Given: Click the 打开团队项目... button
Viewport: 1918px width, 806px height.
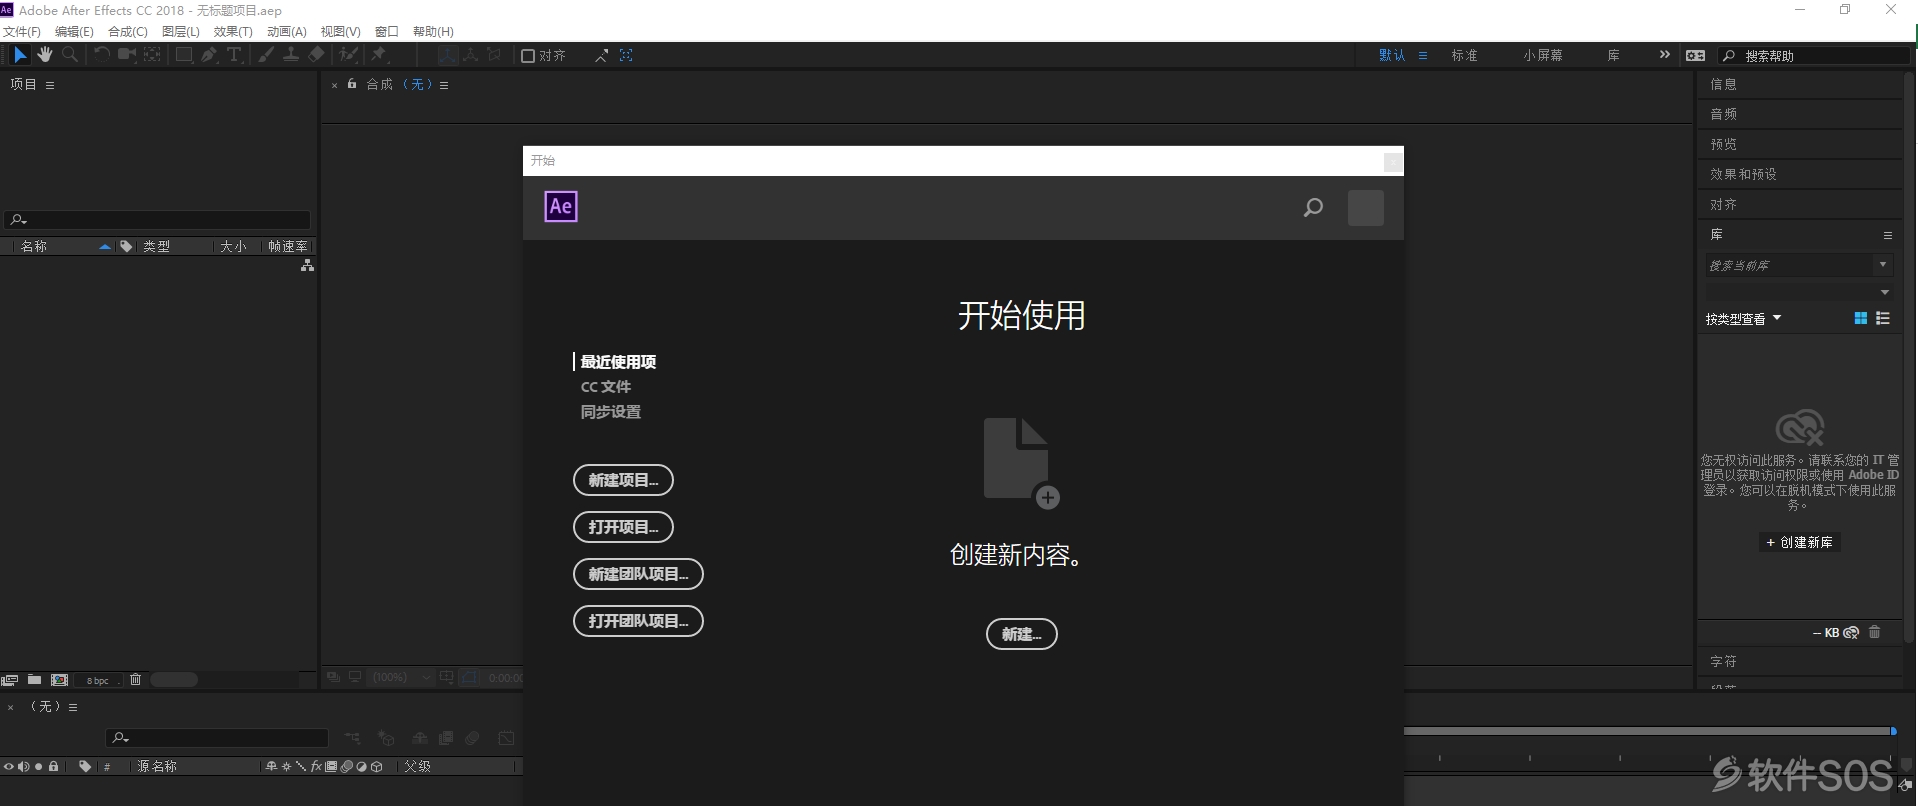Looking at the screenshot, I should (x=638, y=621).
